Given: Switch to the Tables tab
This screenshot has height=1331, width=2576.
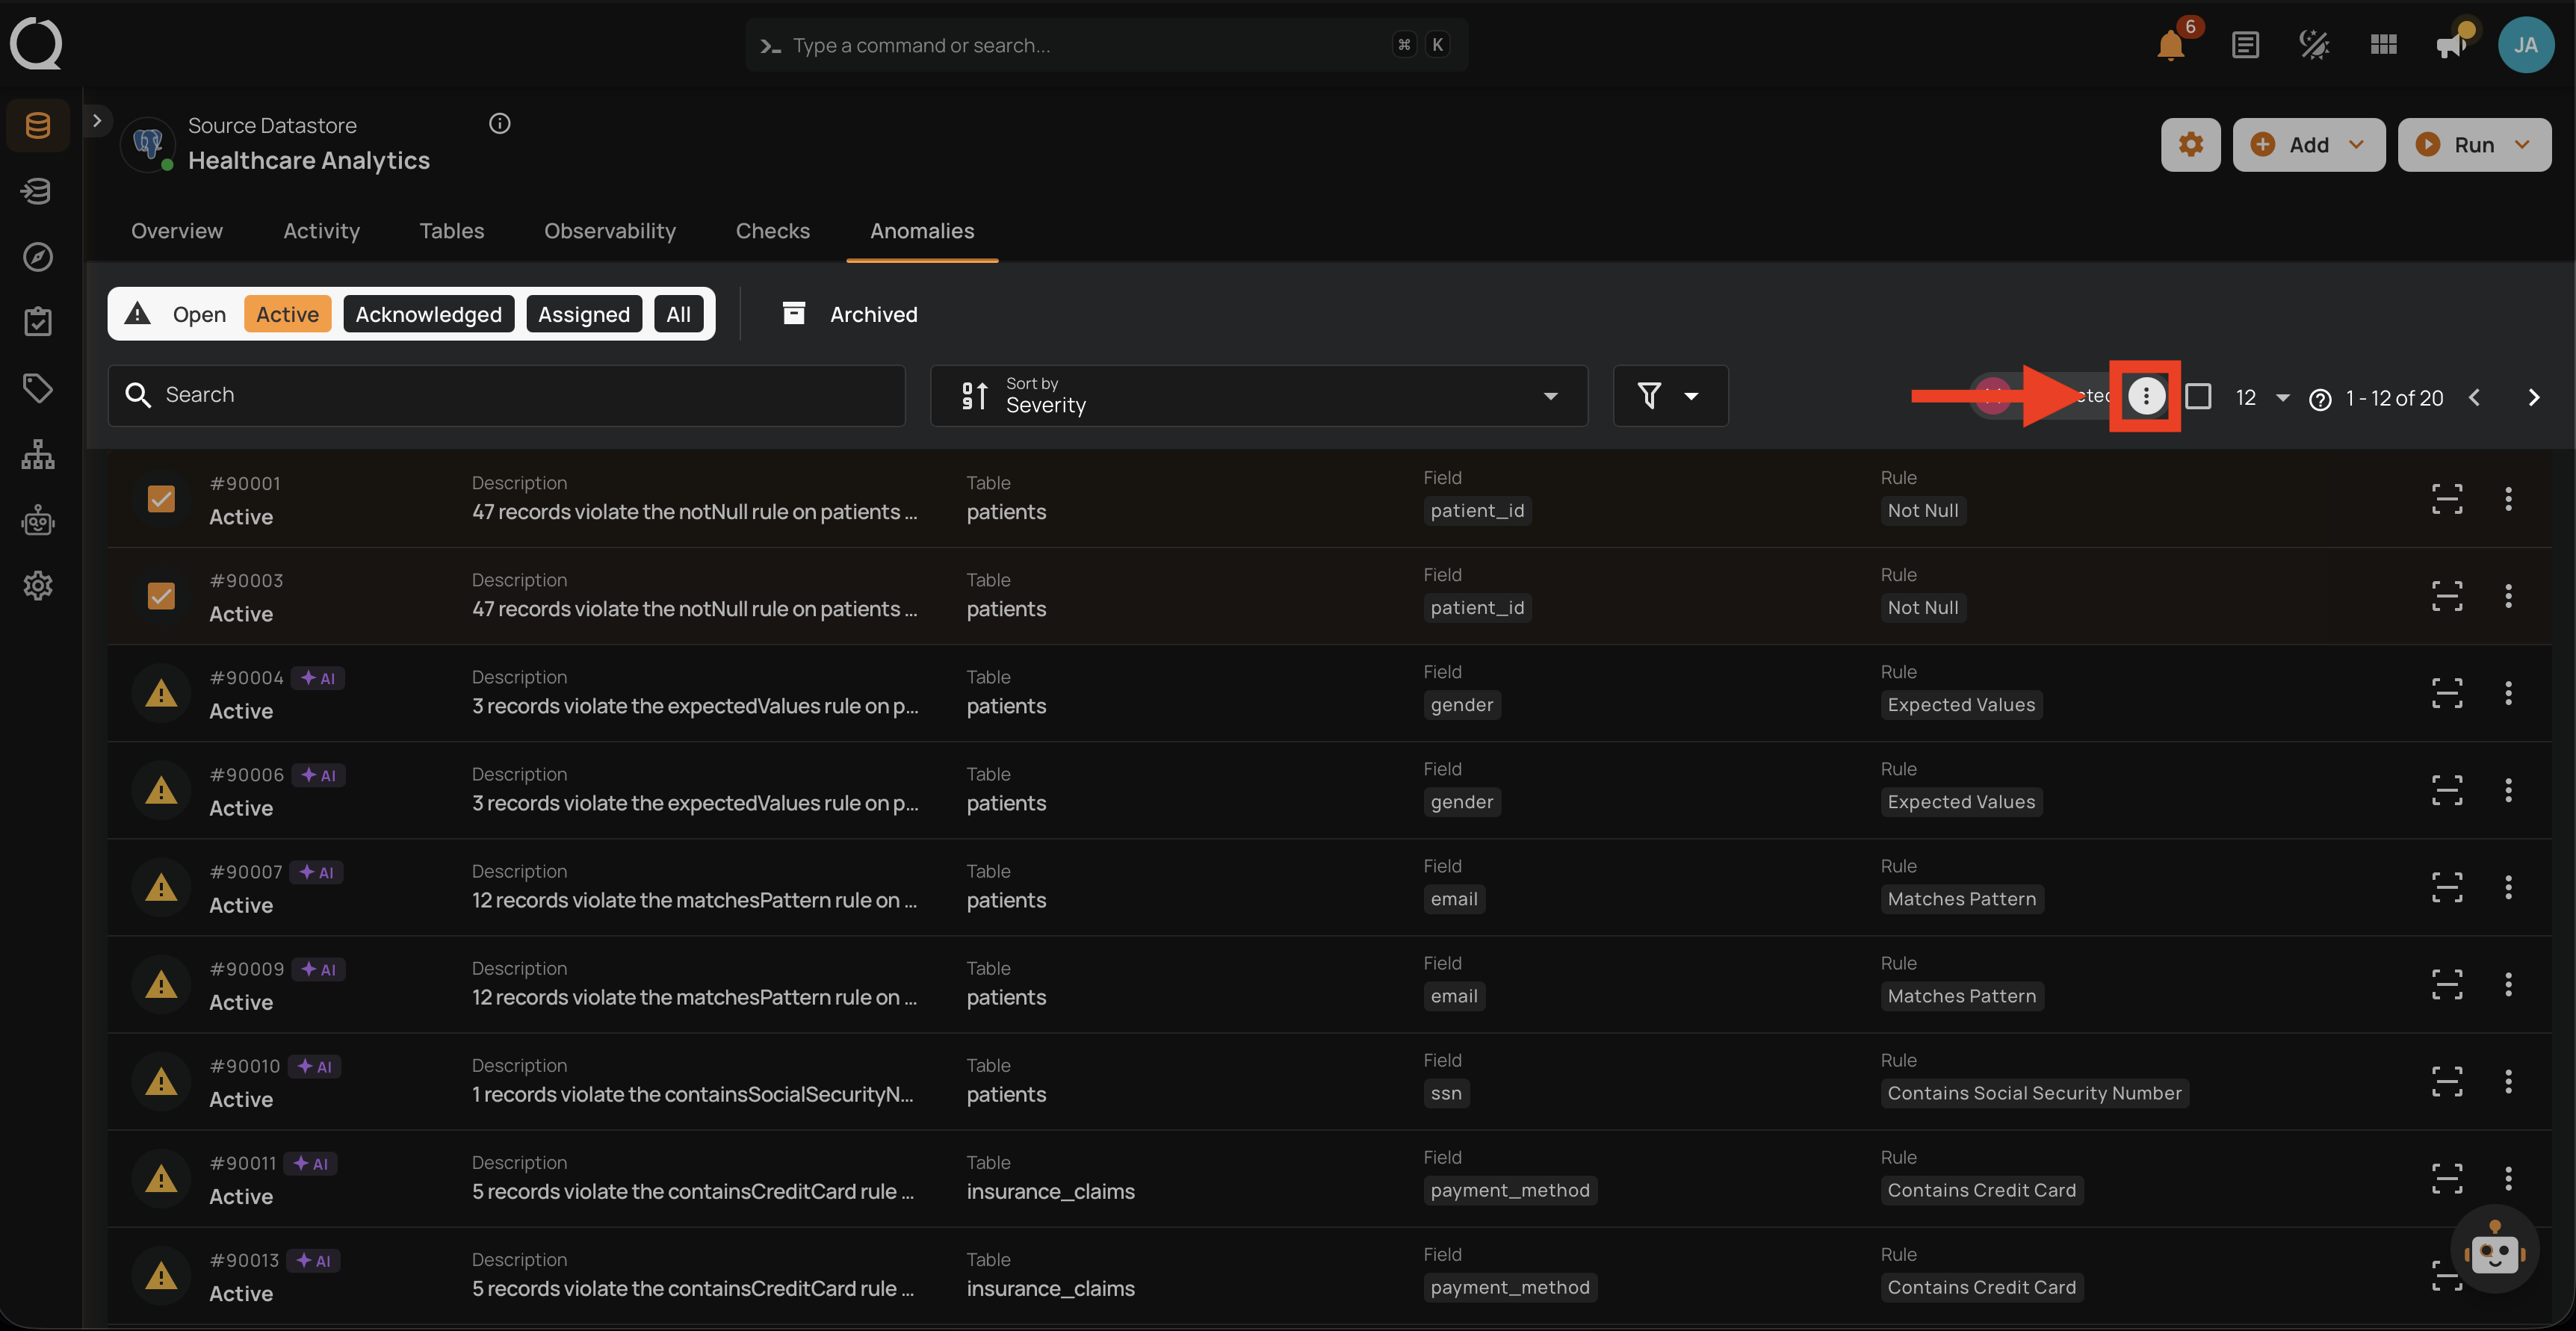Looking at the screenshot, I should click(451, 231).
